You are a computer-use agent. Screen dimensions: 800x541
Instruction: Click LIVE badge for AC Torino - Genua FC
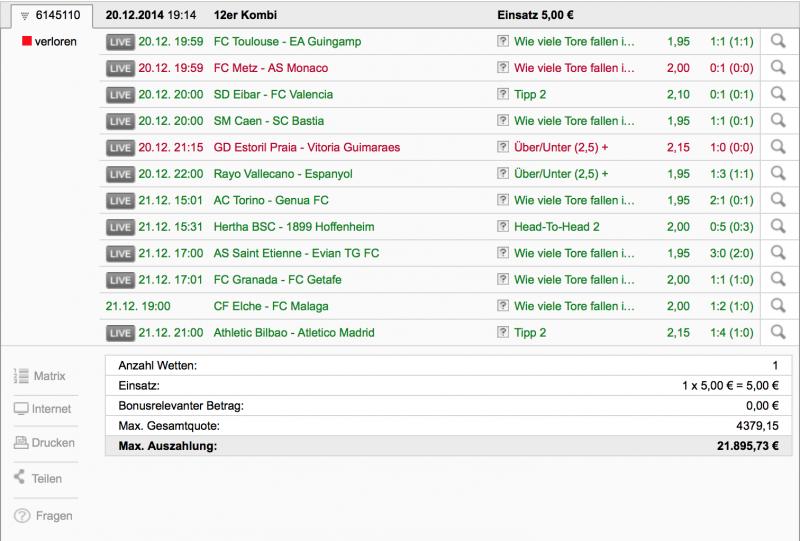pyautogui.click(x=120, y=201)
